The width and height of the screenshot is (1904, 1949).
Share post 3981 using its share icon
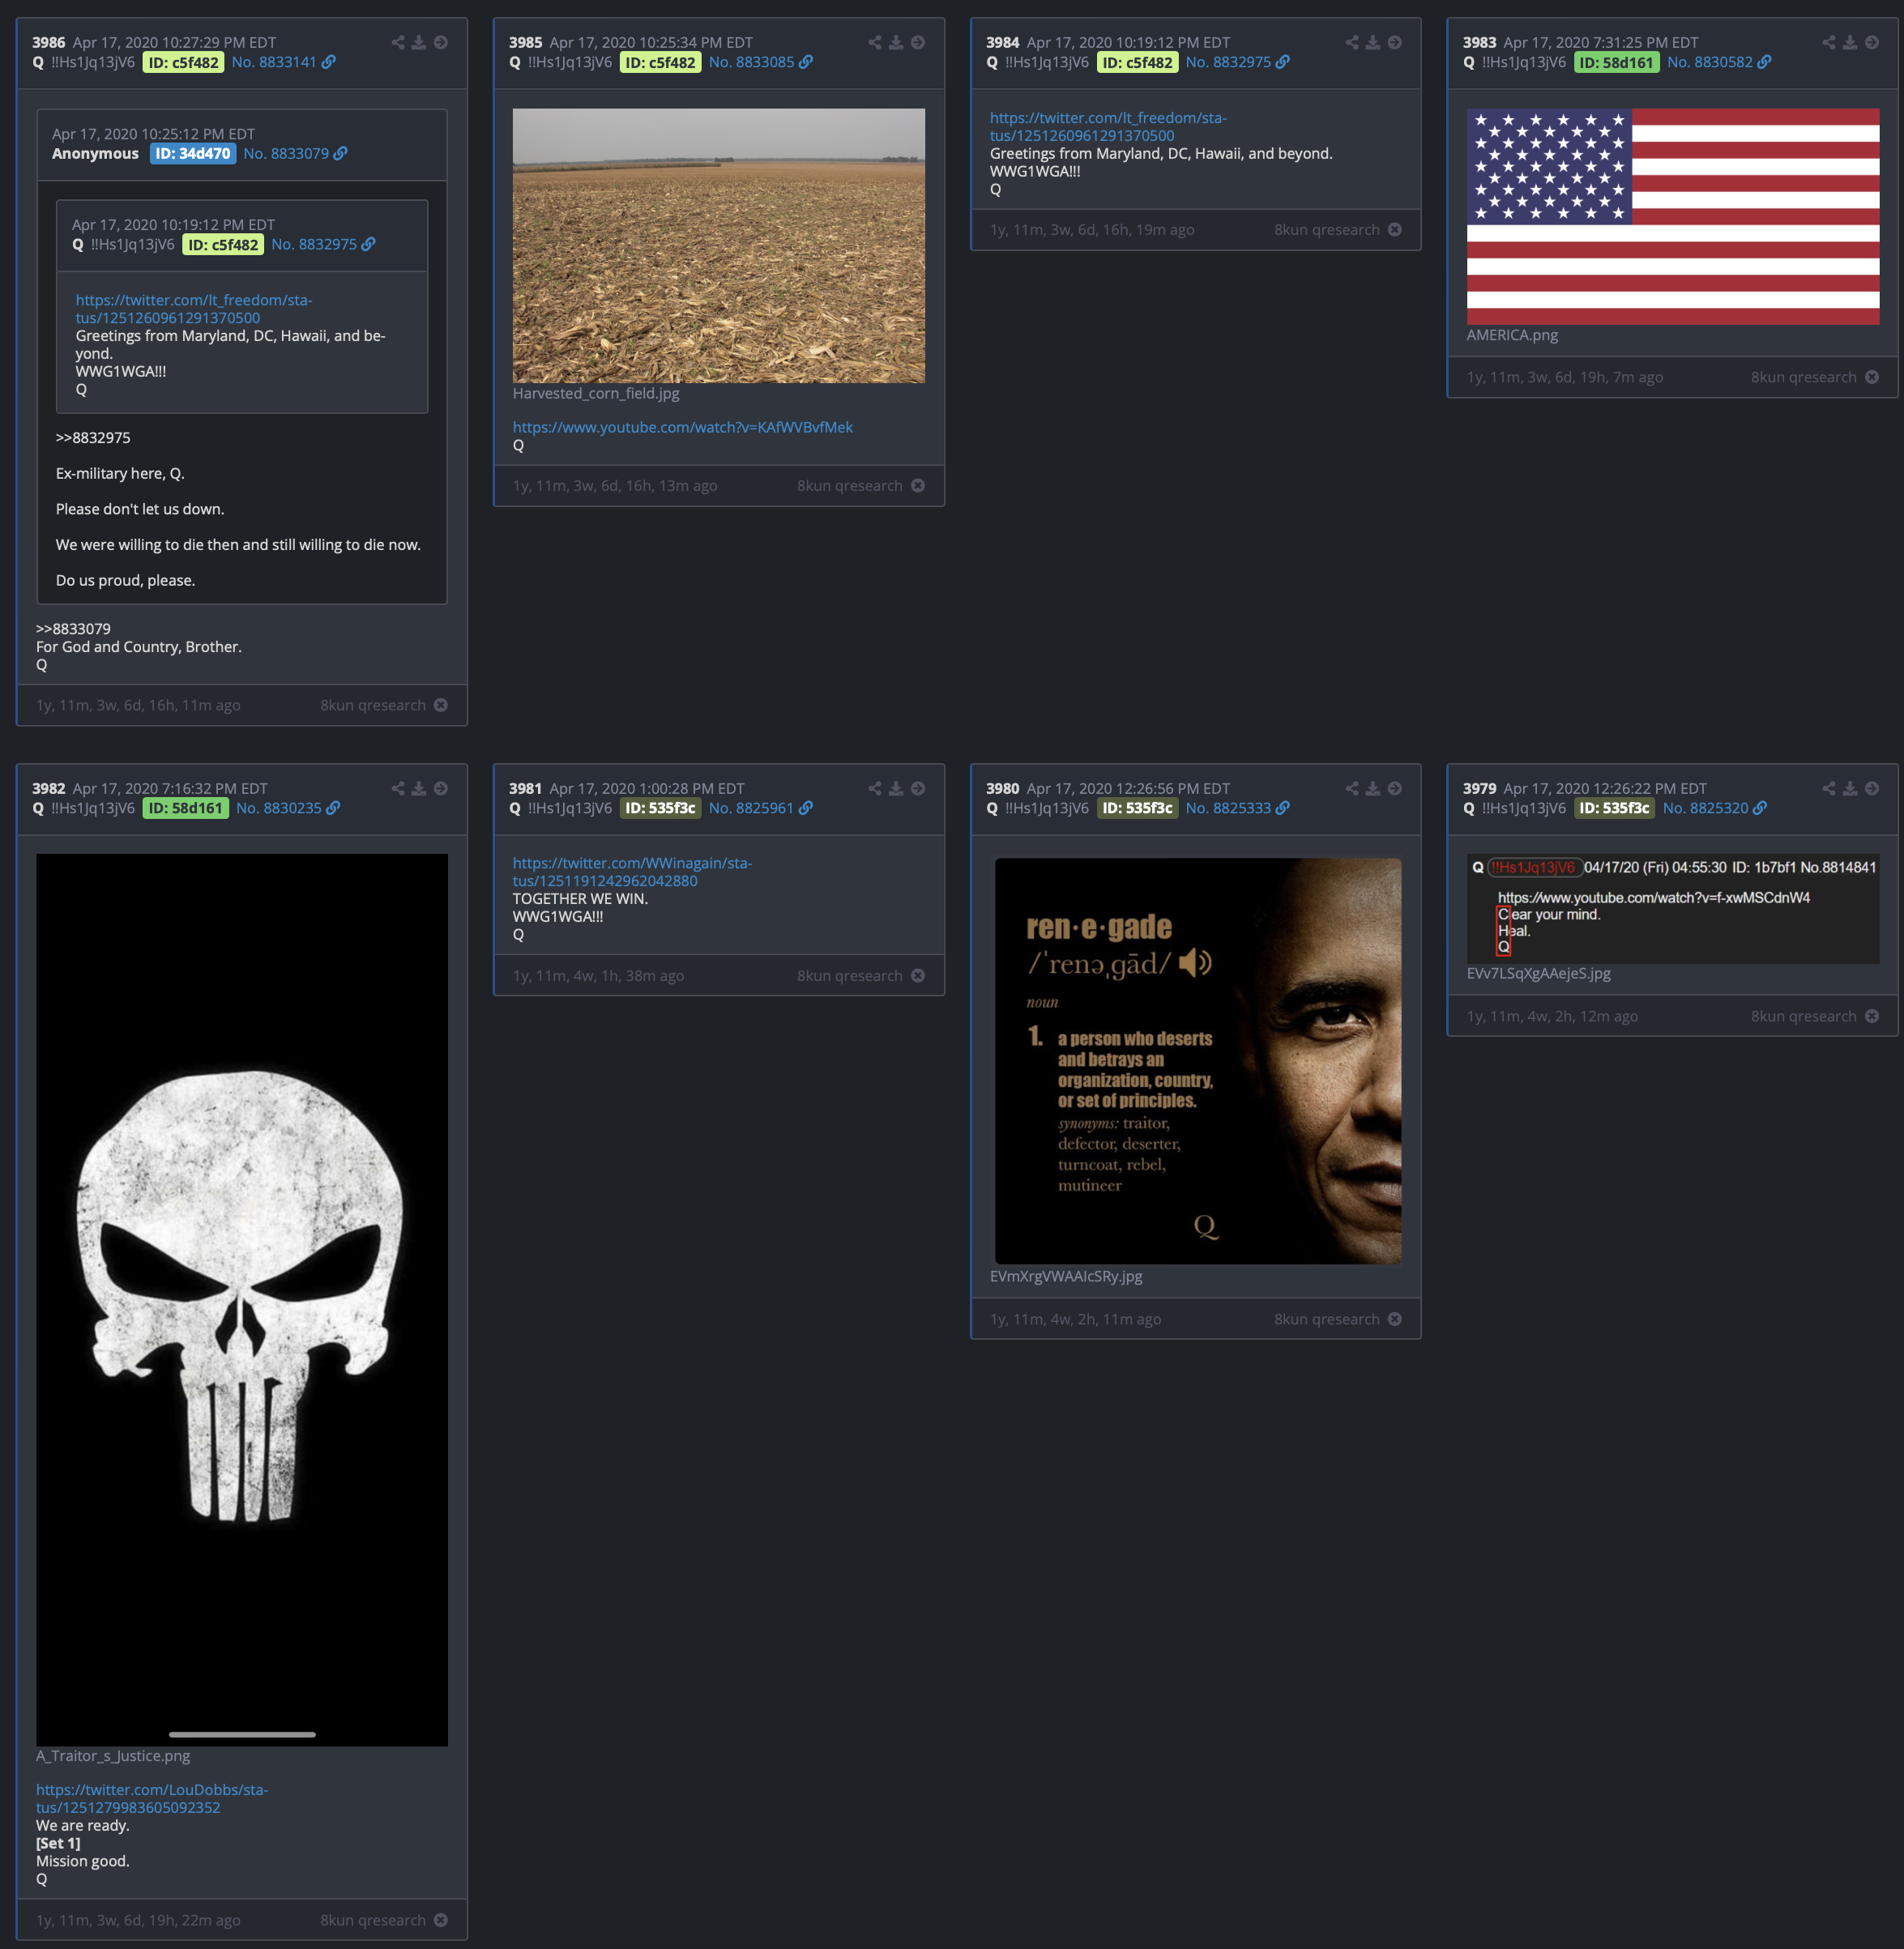tap(875, 788)
